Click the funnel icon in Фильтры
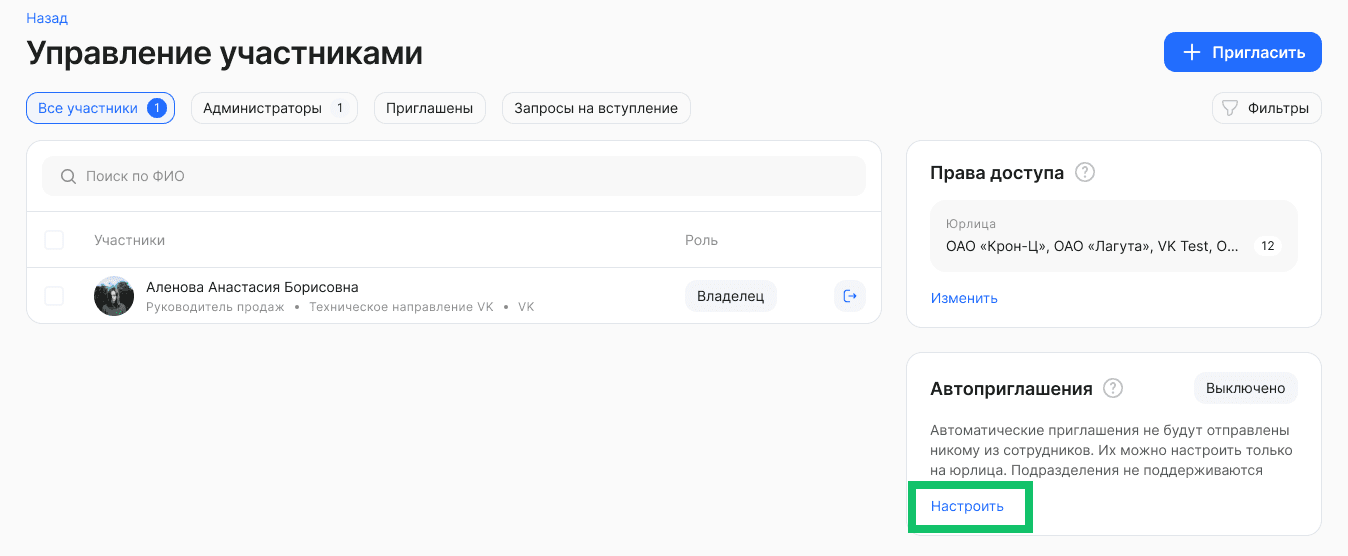Screen dimensions: 1348x556 coord(1231,108)
